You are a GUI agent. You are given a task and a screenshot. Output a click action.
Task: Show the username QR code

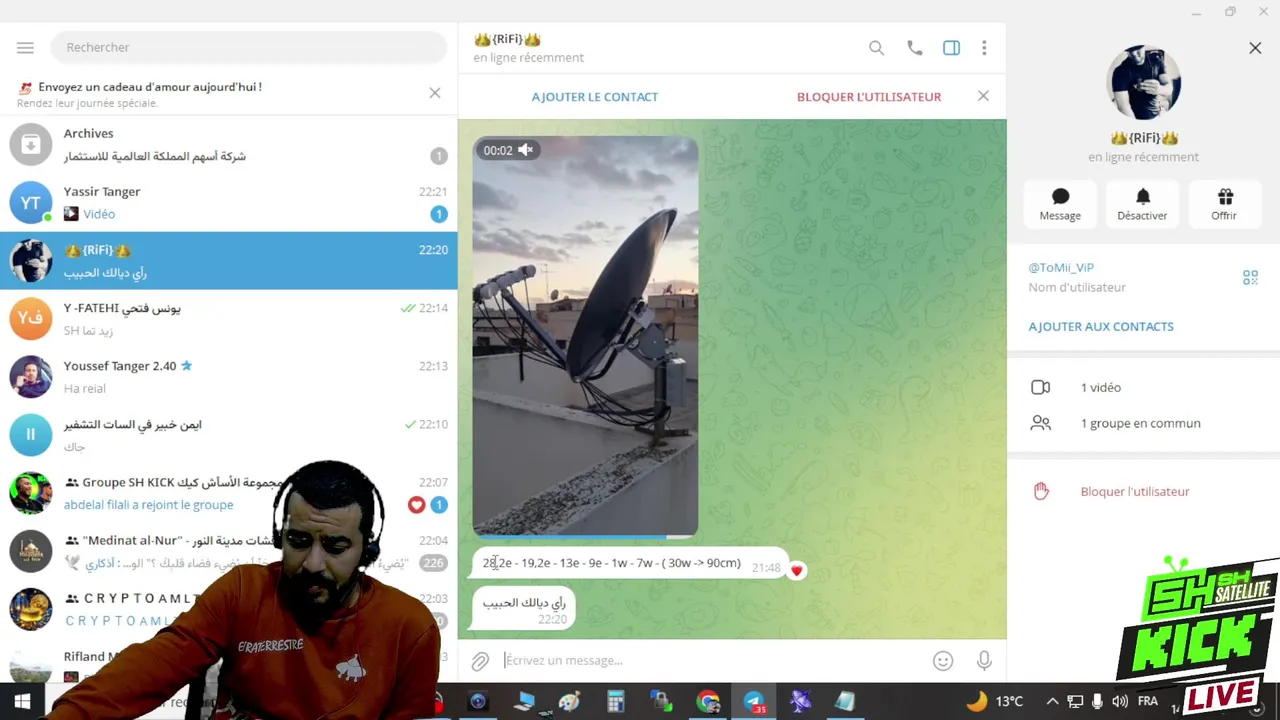pos(1250,278)
